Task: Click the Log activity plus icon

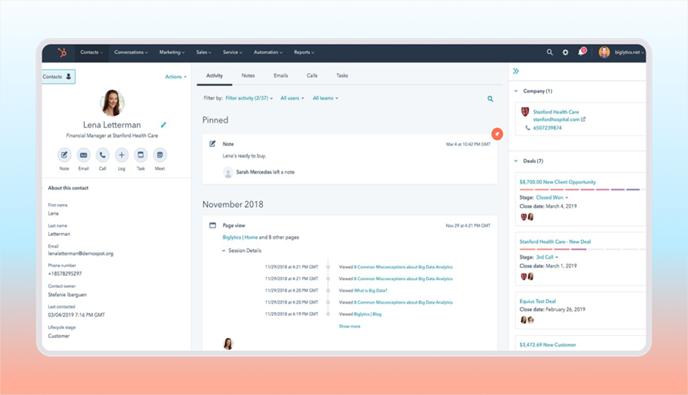Action: point(122,155)
